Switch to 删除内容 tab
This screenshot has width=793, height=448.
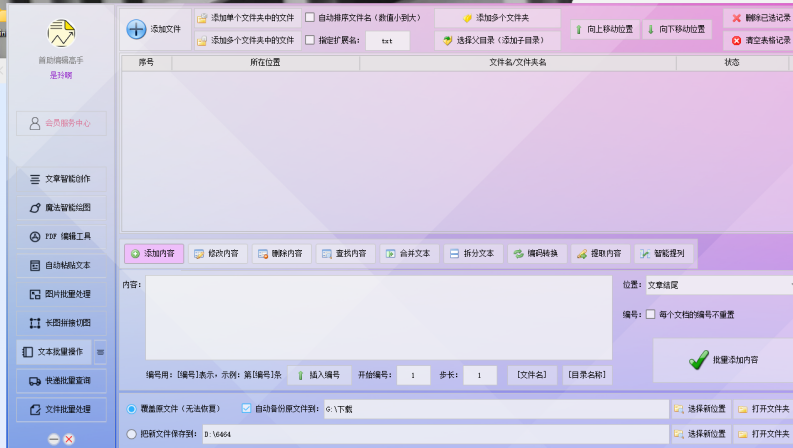click(x=281, y=253)
